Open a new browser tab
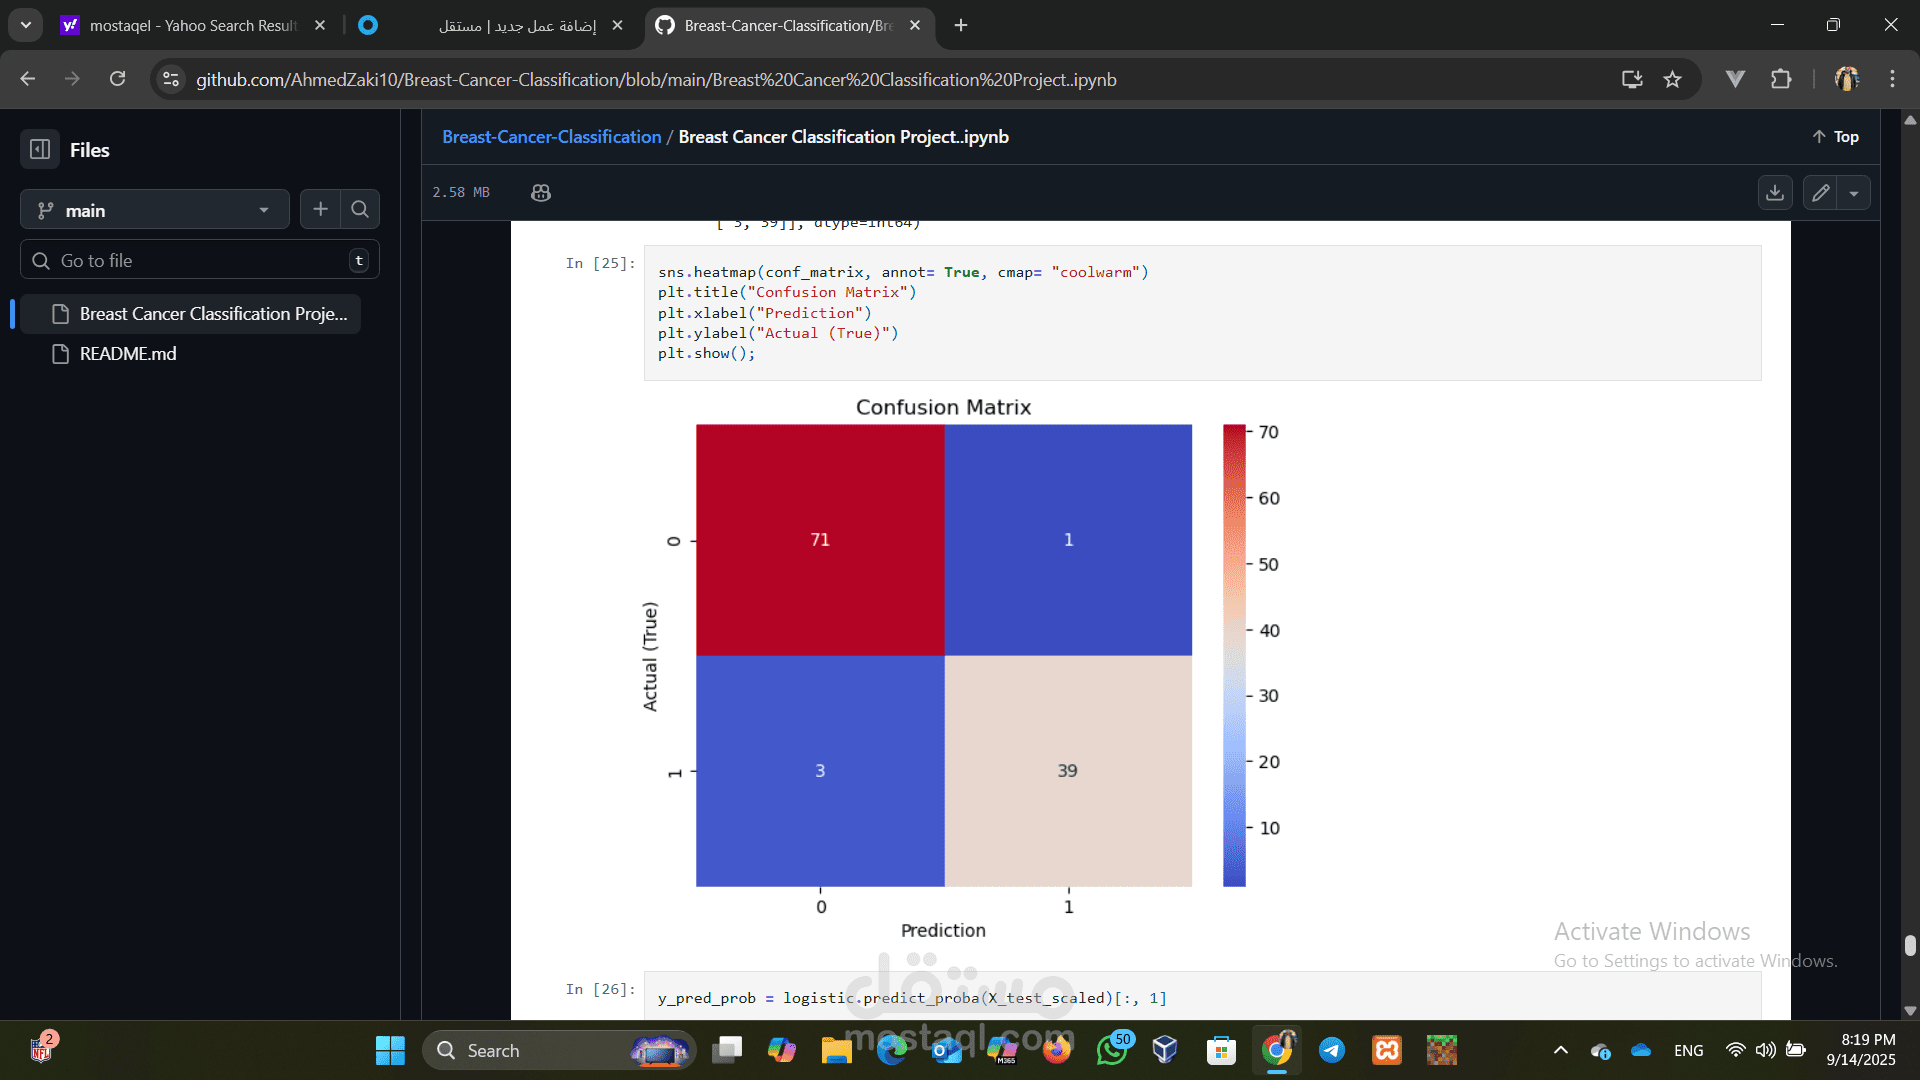Screen dimensions: 1920x1080 coord(961,25)
